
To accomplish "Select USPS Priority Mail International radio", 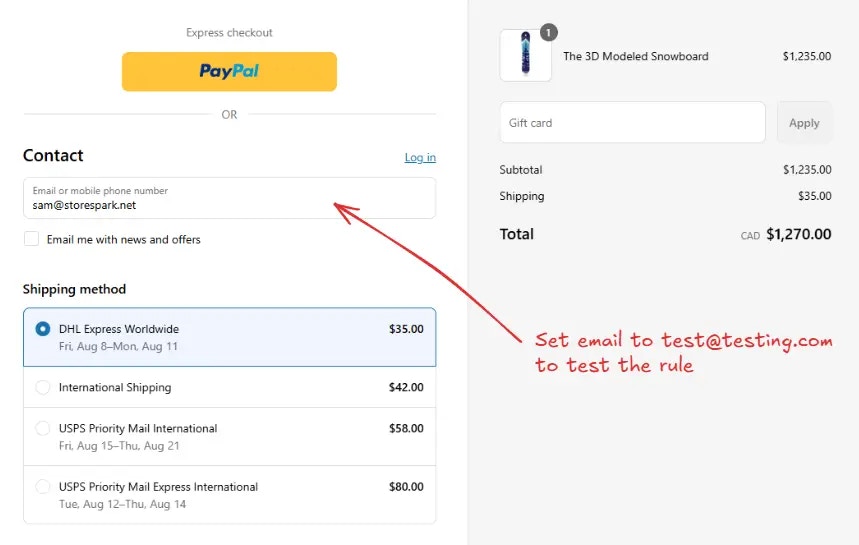I will 43,428.
